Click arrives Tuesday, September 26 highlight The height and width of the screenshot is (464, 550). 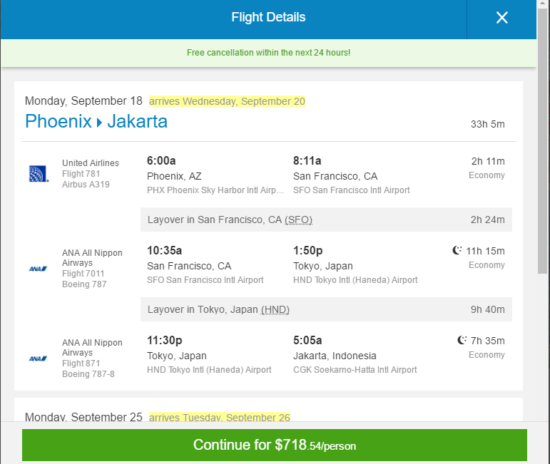coord(220,417)
